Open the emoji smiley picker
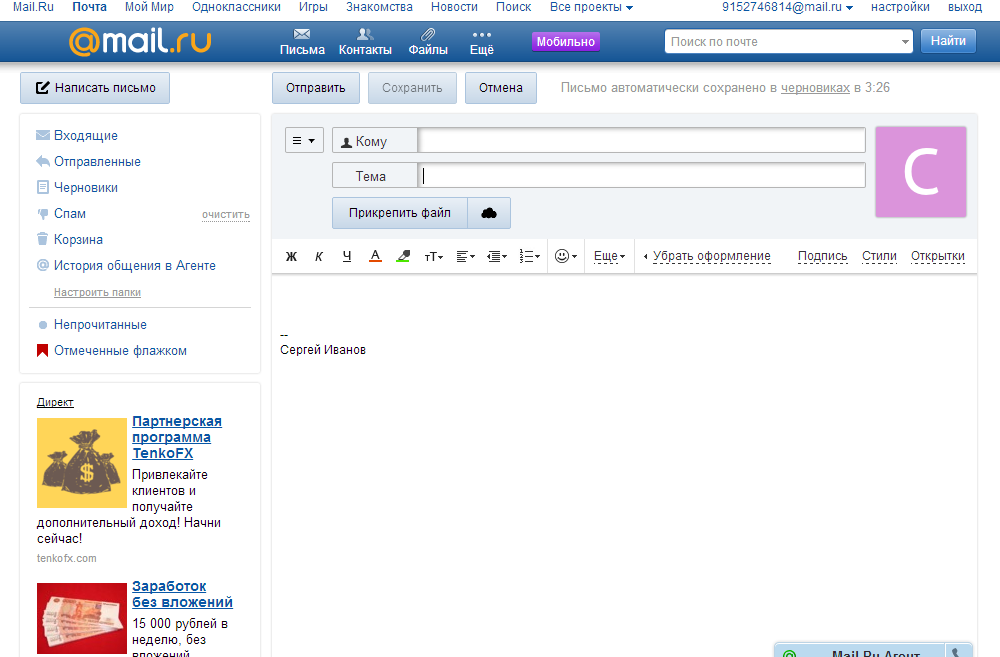Image resolution: width=1000 pixels, height=657 pixels. point(565,257)
